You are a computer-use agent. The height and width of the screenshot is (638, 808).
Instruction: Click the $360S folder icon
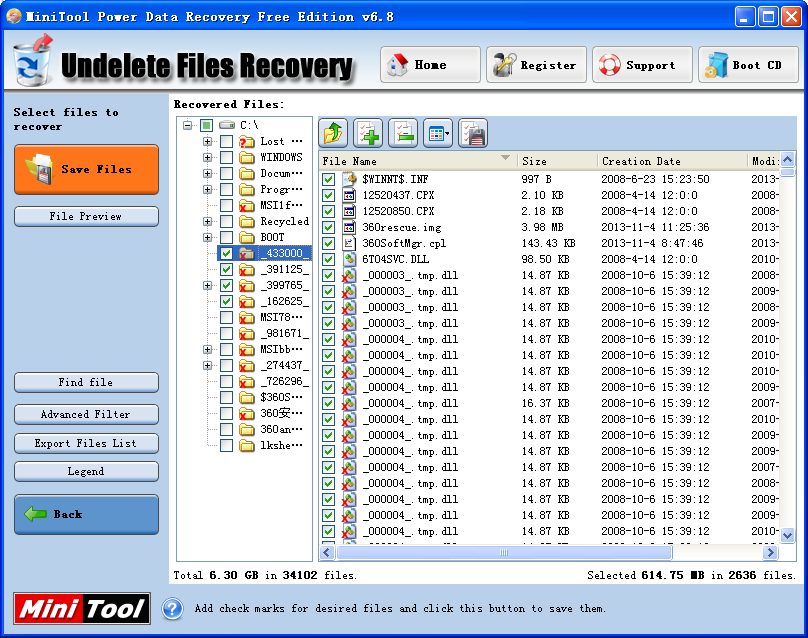click(x=247, y=397)
